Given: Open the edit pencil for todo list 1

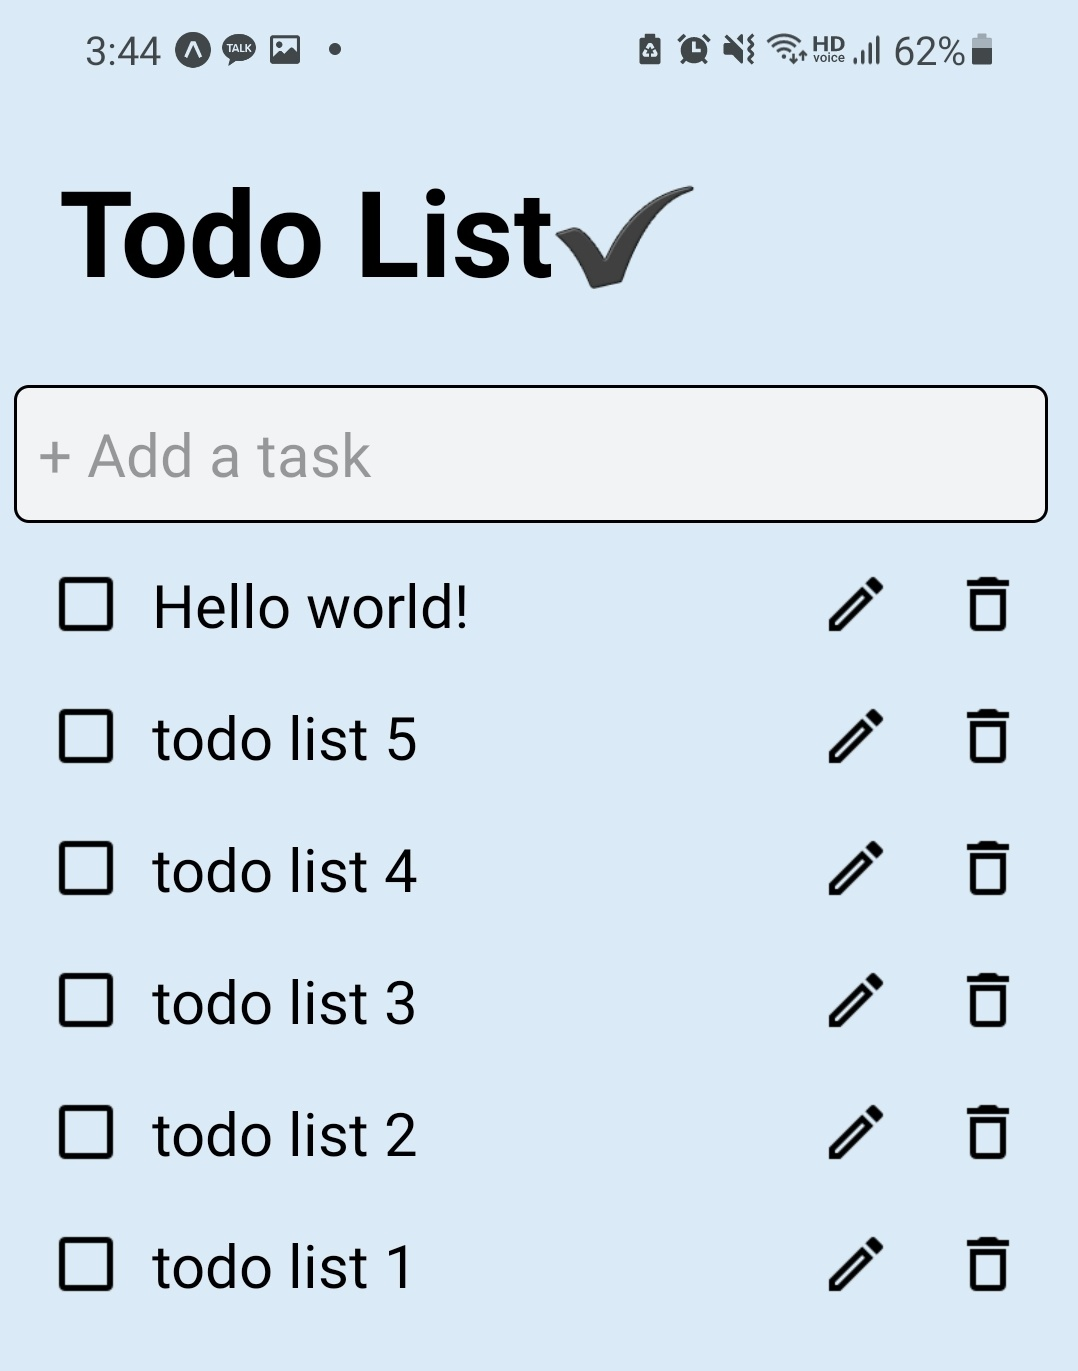Looking at the screenshot, I should point(854,1266).
